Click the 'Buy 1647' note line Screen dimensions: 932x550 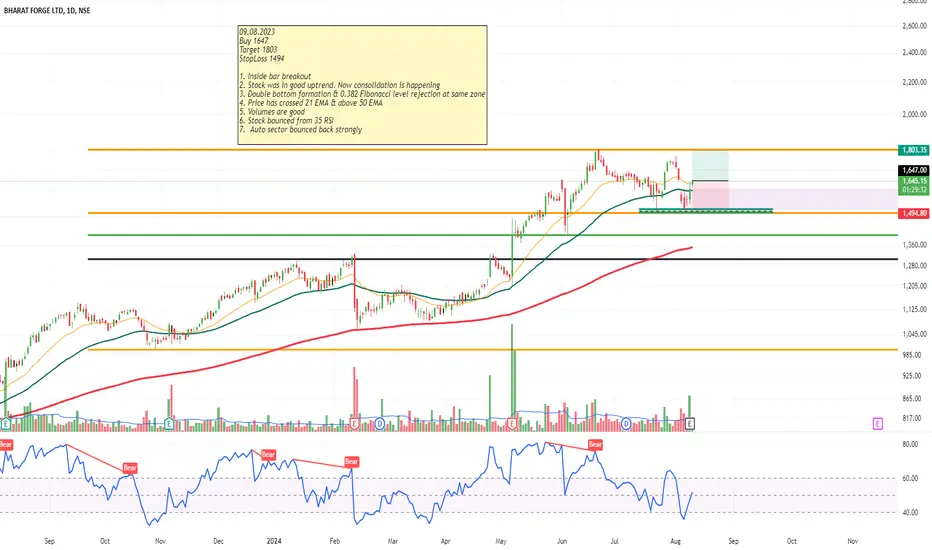coord(254,40)
